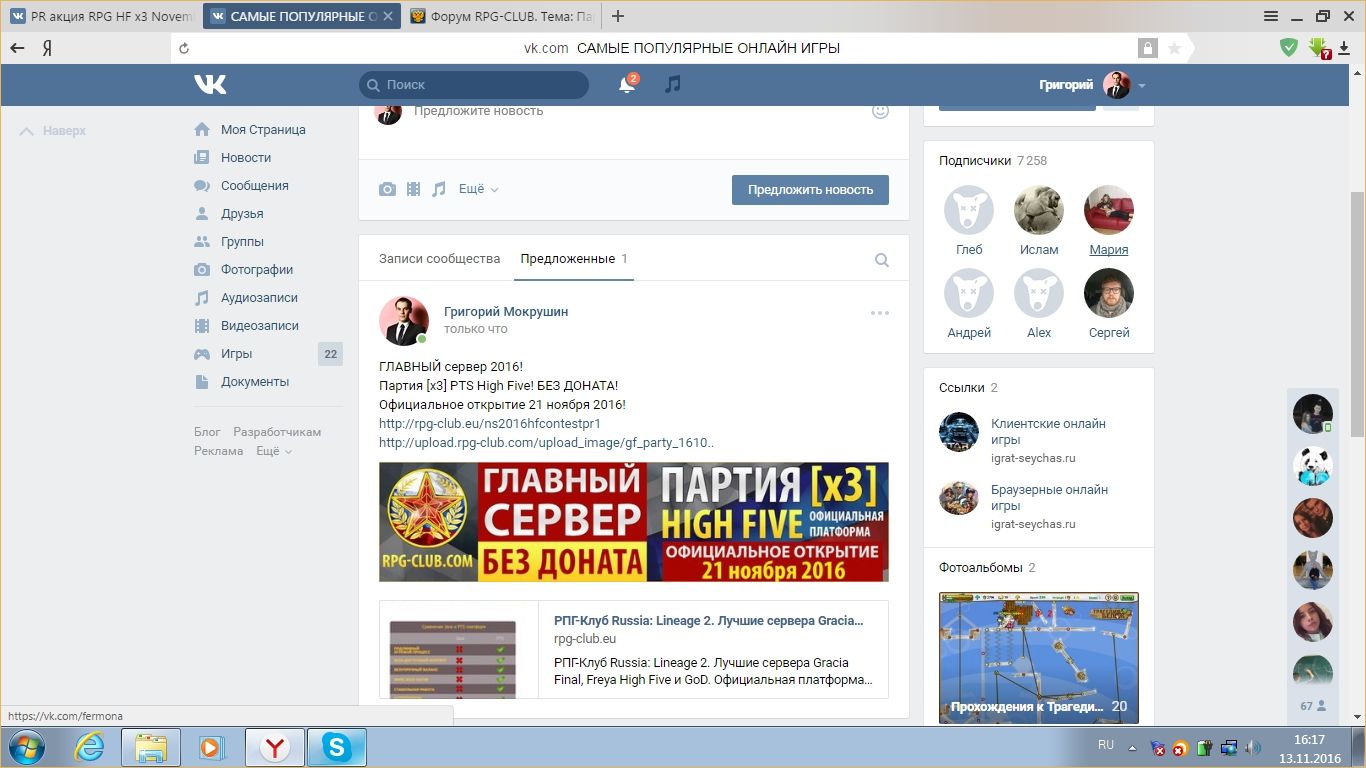Click the page vertical scrollbar
This screenshot has width=1366, height=768.
tap(1357, 314)
